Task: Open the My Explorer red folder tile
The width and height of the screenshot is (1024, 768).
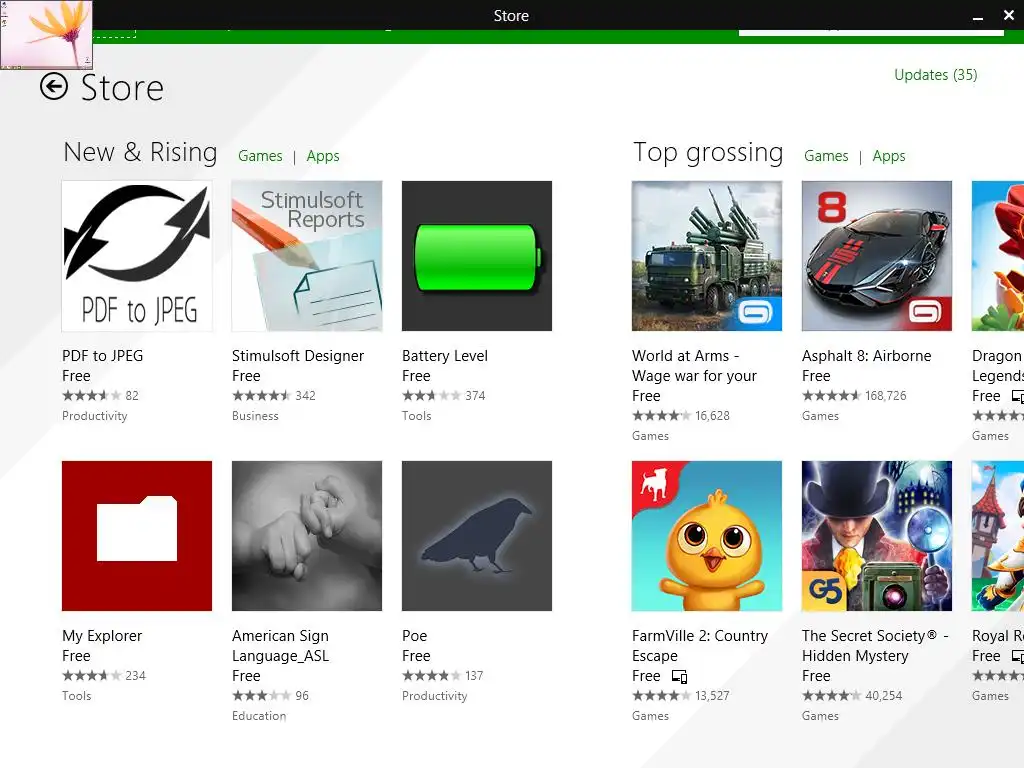Action: point(137,536)
